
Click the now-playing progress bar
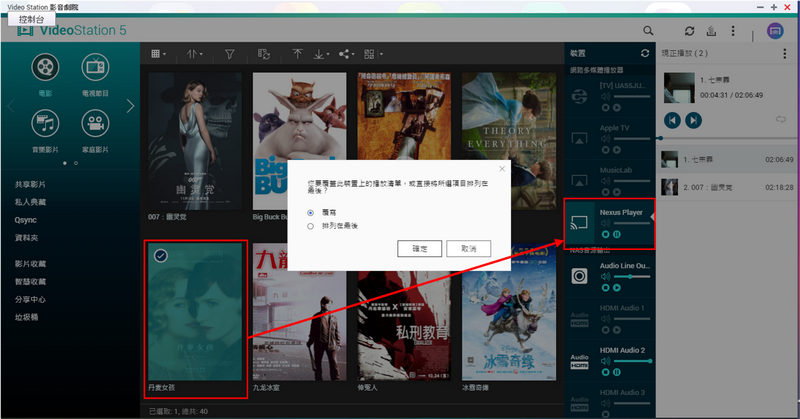728,138
